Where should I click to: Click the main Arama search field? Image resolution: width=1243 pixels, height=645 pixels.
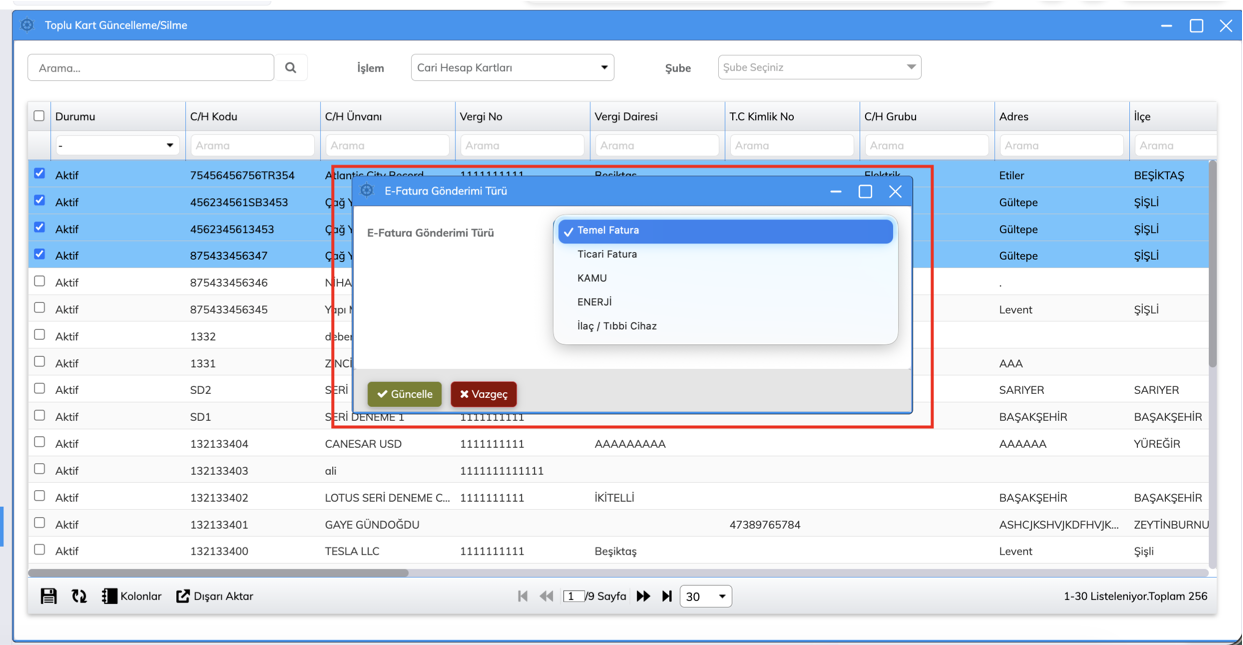[x=151, y=68]
